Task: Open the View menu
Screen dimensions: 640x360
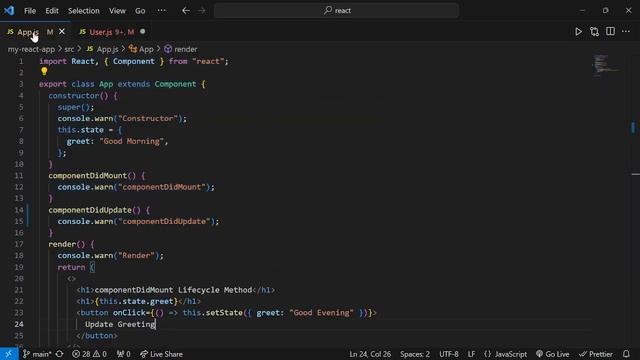Action: tap(117, 11)
